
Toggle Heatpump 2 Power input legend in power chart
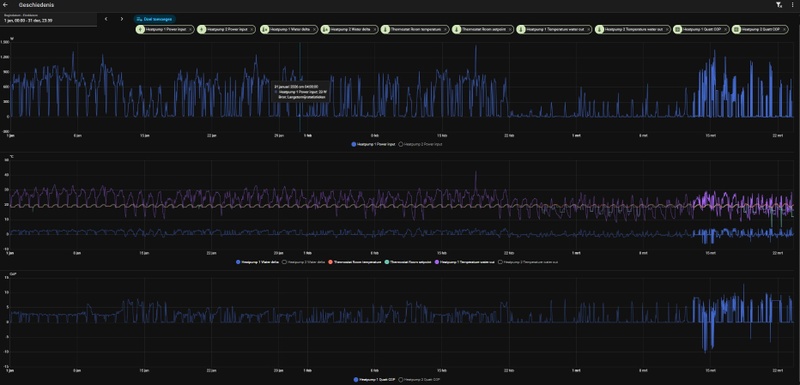[420, 144]
